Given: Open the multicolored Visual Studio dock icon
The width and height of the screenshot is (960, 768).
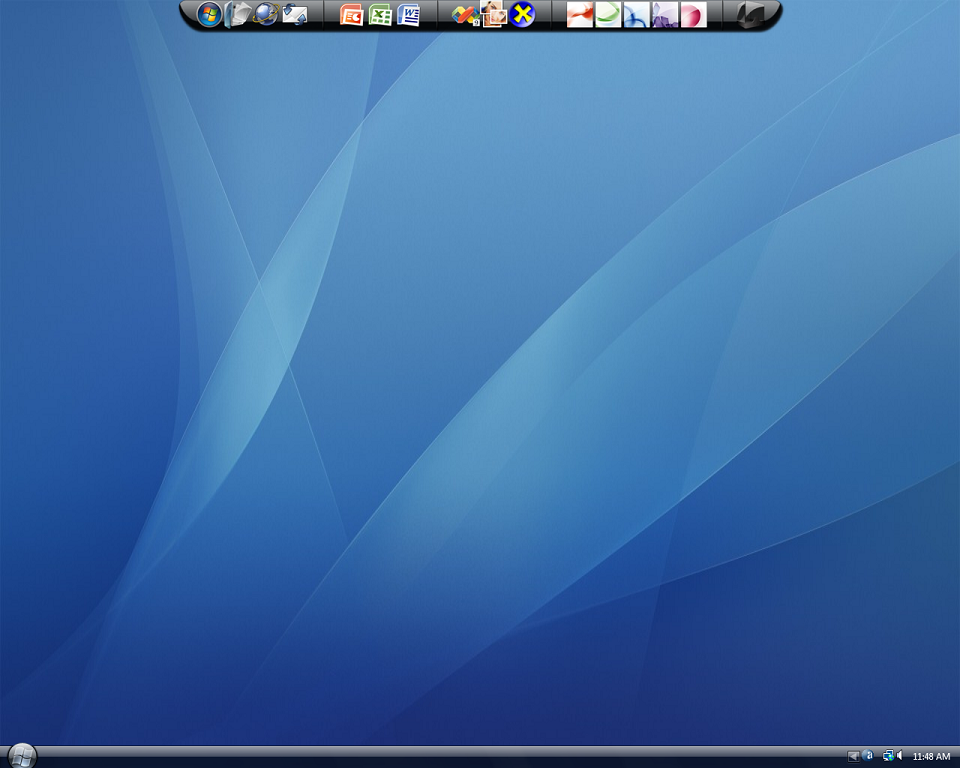Looking at the screenshot, I should click(465, 15).
